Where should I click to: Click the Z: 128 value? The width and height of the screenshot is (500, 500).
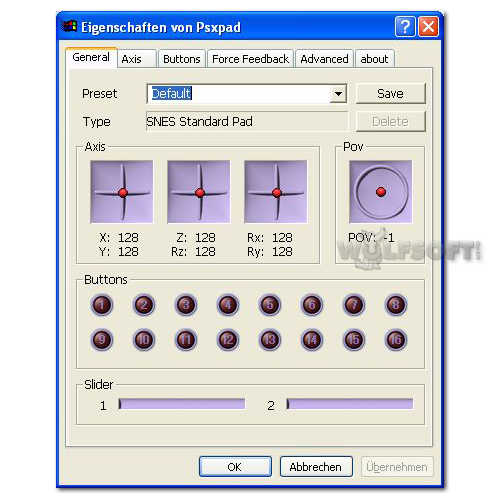point(196,238)
